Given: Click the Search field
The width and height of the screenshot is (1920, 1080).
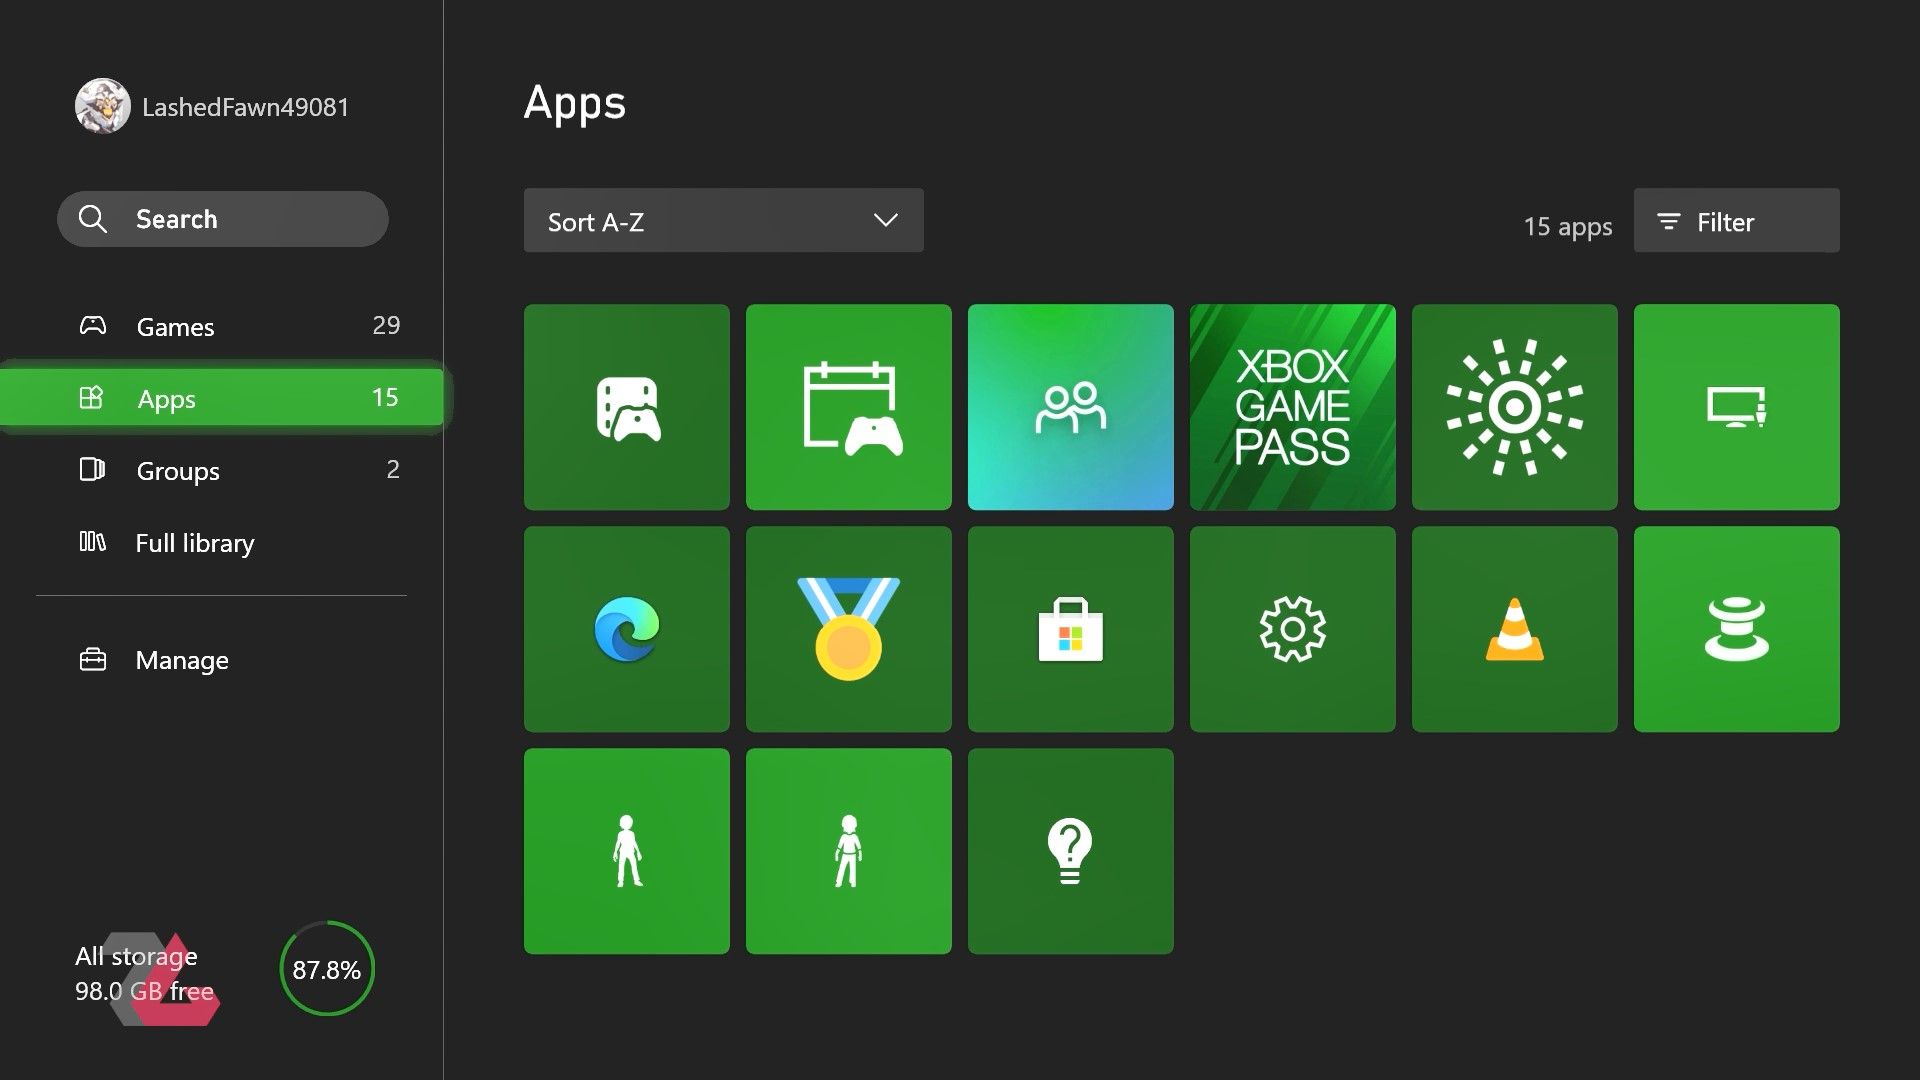Looking at the screenshot, I should point(222,219).
